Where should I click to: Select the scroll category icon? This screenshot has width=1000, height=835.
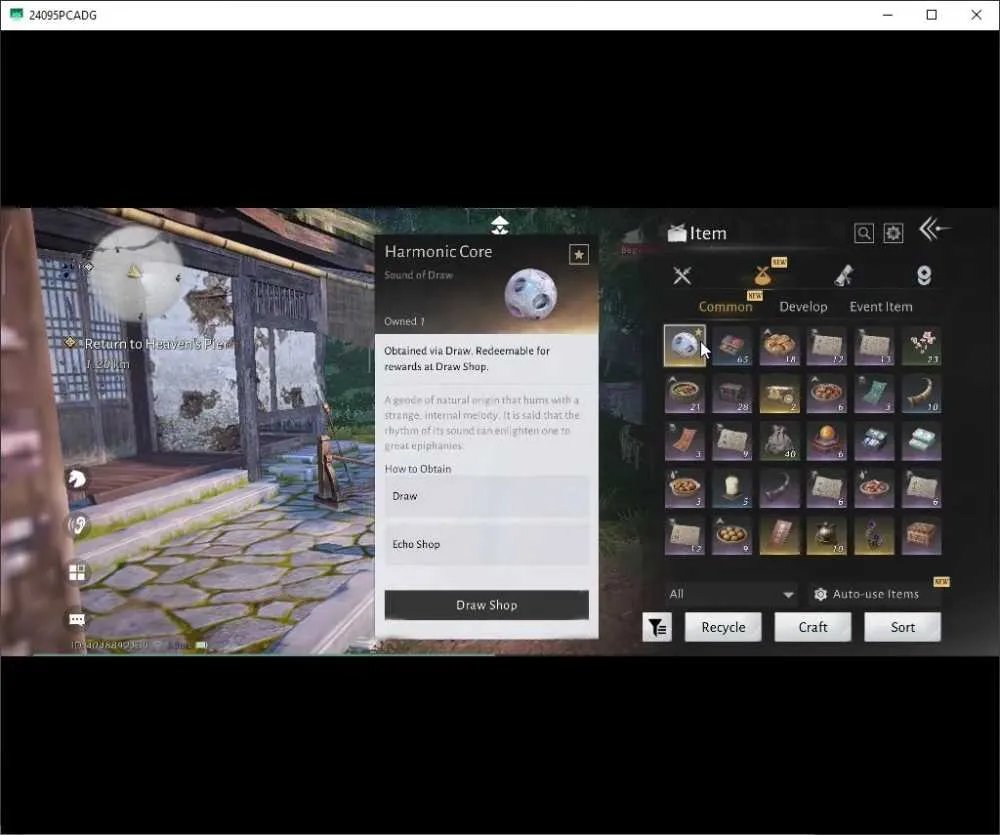click(x=844, y=276)
